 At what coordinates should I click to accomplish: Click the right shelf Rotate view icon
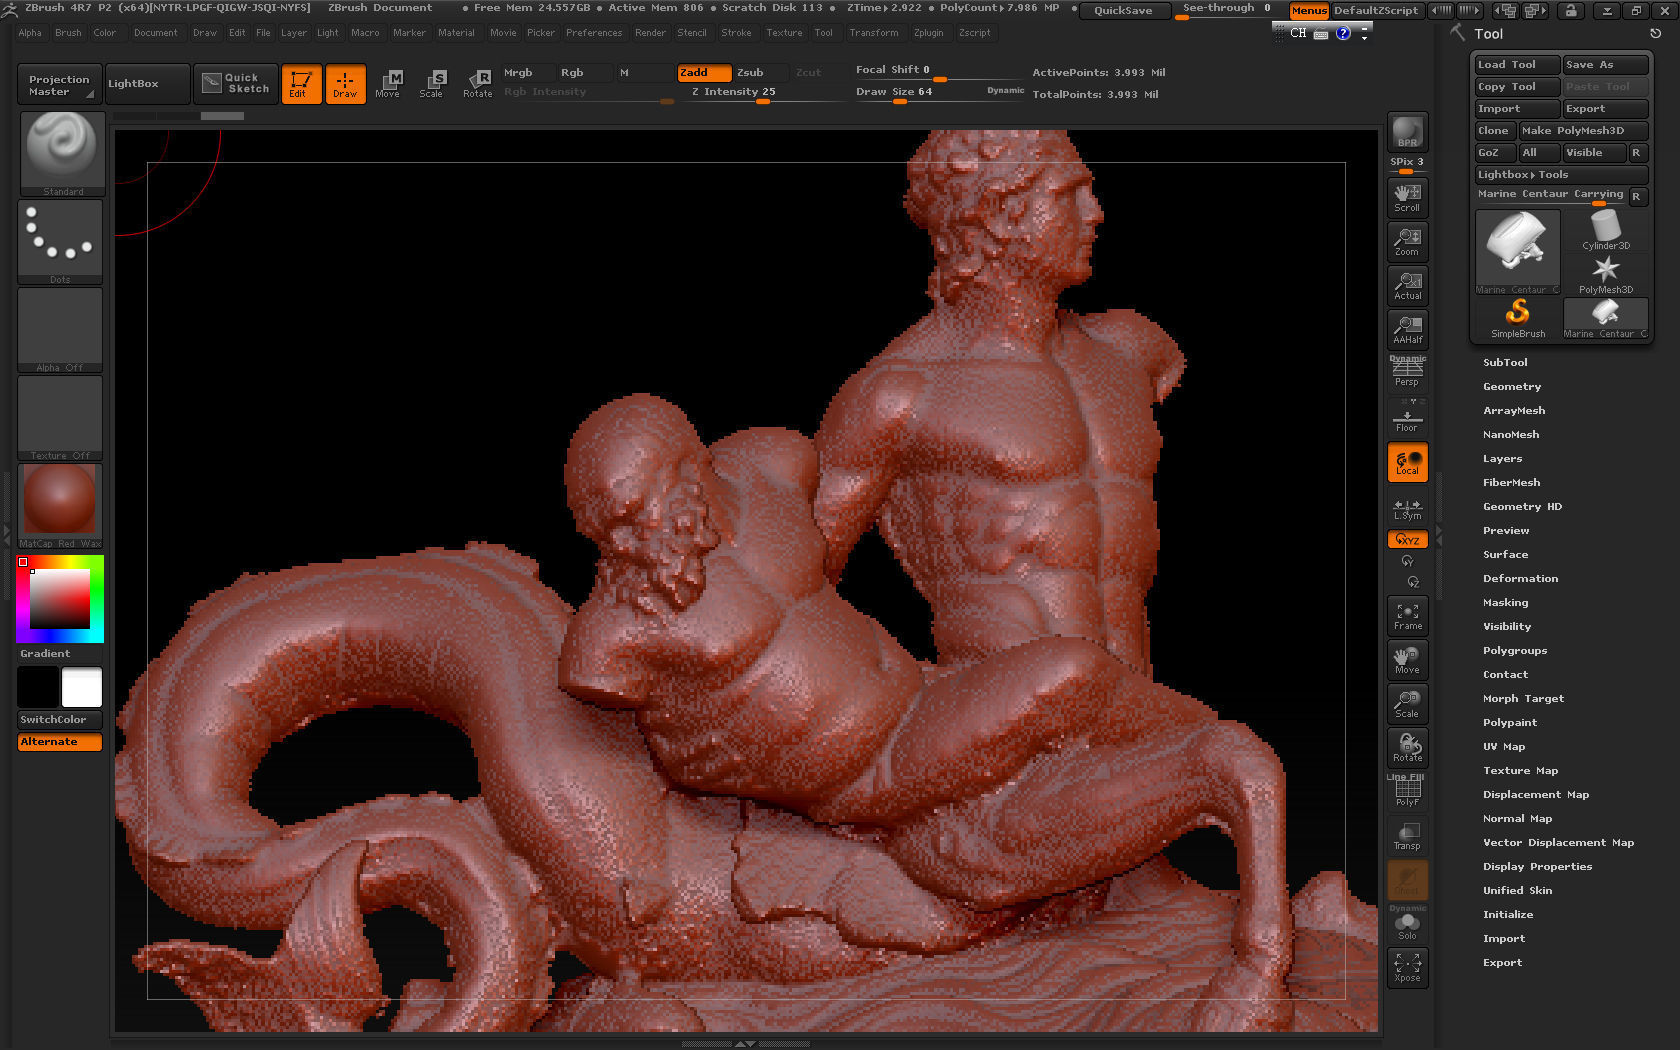[x=1407, y=748]
